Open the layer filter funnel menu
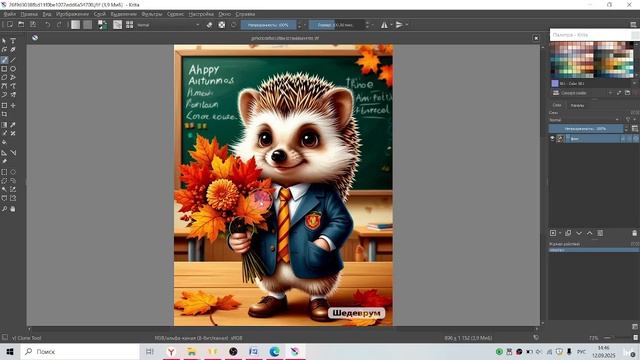640x360 pixels. [x=629, y=120]
